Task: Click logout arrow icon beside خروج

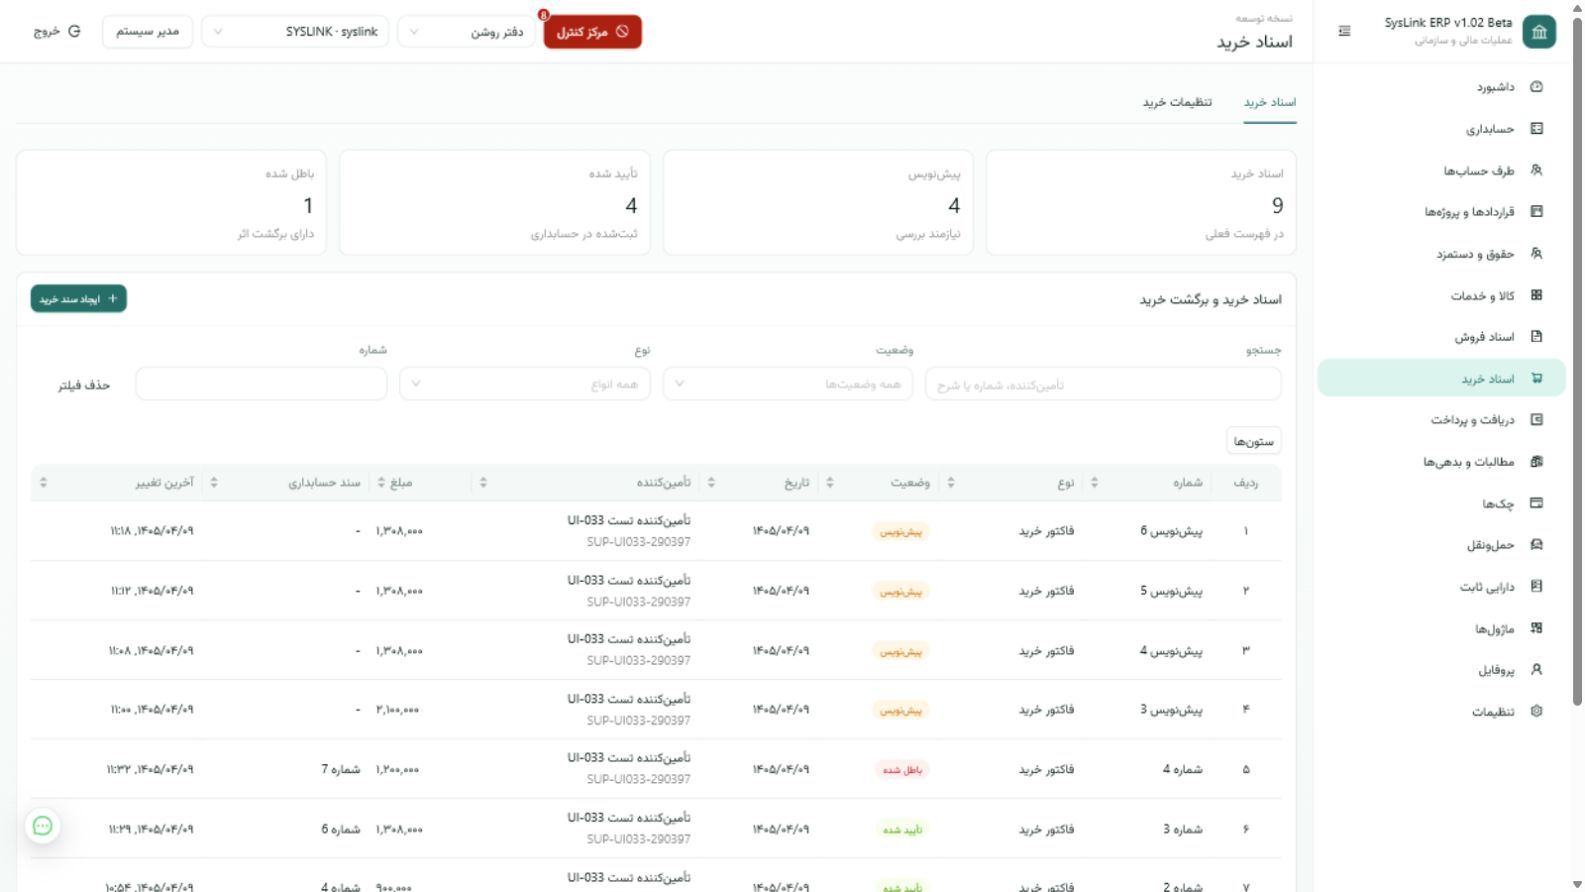Action: (x=74, y=32)
